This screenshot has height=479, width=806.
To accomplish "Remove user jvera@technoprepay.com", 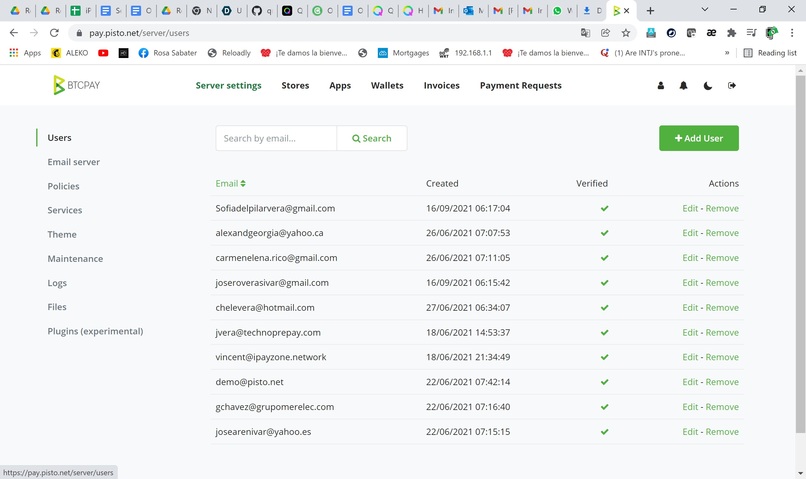I will click(722, 333).
